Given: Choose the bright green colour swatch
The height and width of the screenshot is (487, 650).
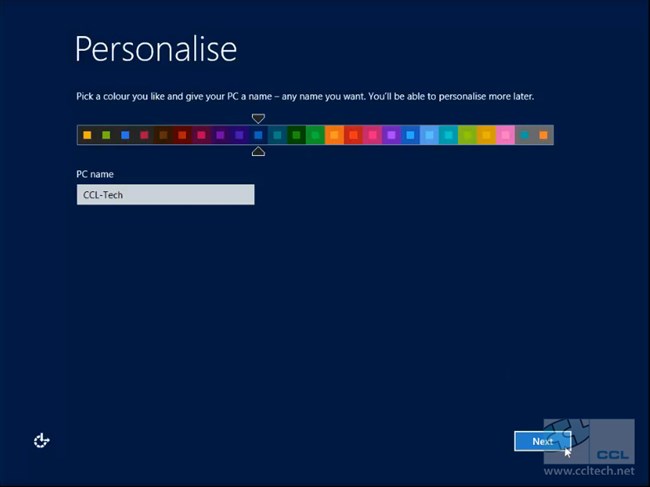Looking at the screenshot, I should (315, 135).
